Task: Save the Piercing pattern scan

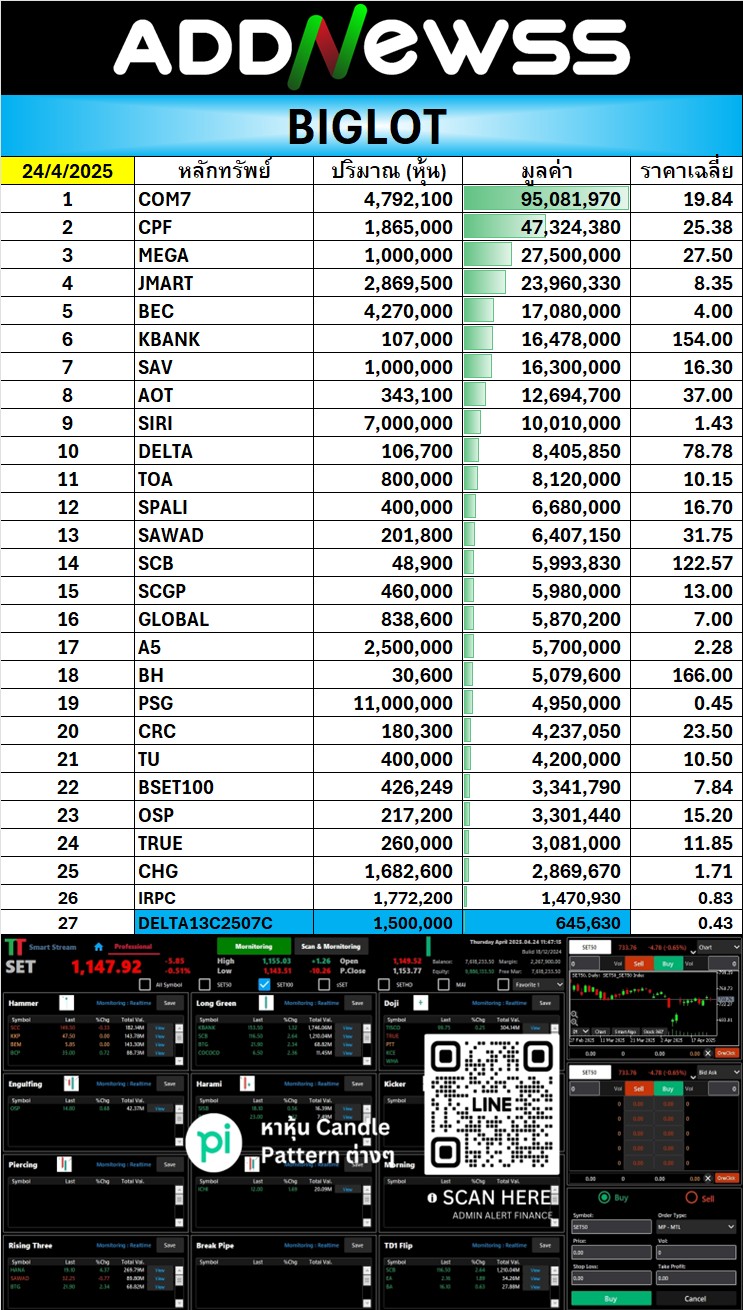Action: coord(169,1164)
